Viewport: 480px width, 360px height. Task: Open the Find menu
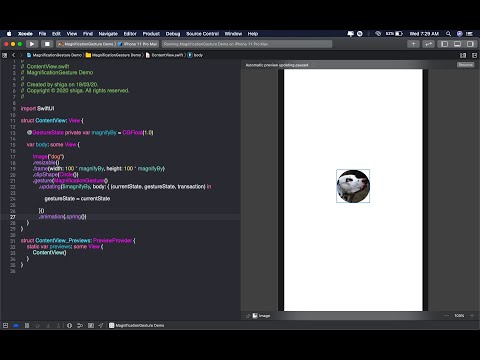coord(88,34)
